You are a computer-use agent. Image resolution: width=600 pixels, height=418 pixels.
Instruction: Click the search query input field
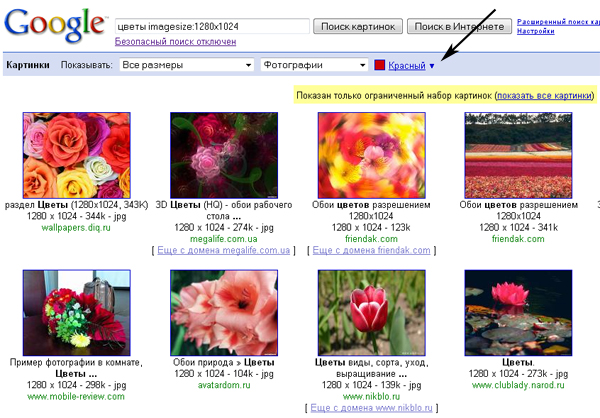click(212, 26)
